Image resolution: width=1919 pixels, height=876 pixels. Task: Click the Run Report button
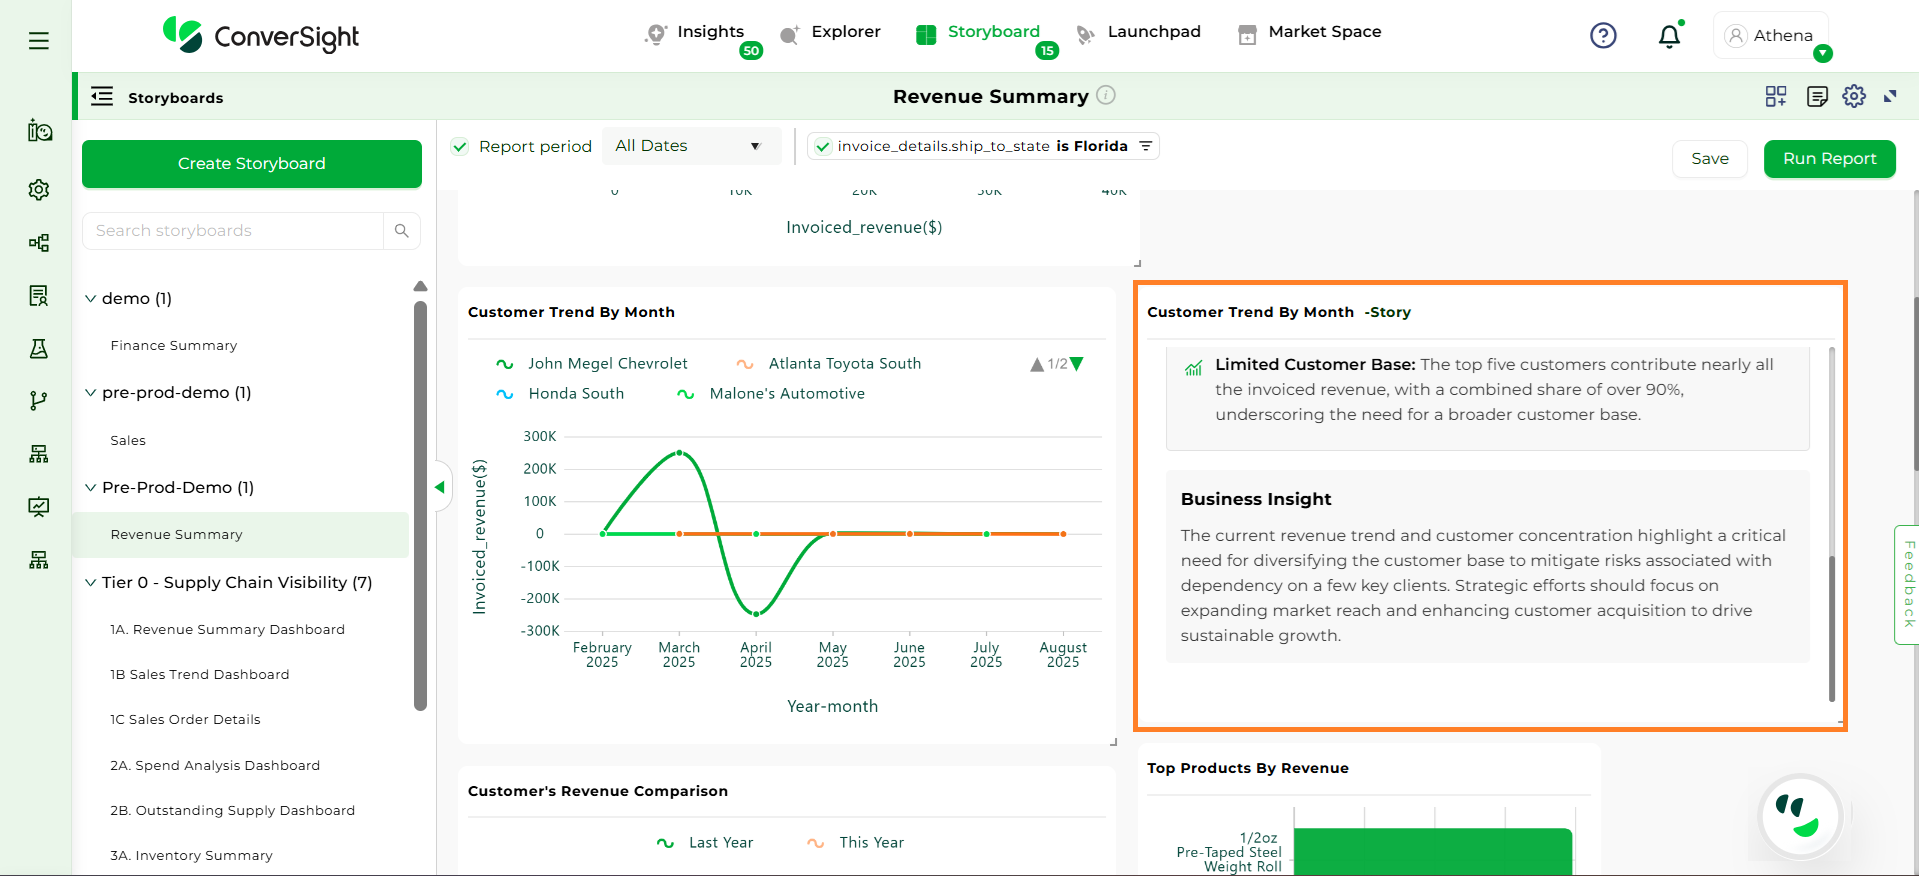click(1829, 159)
